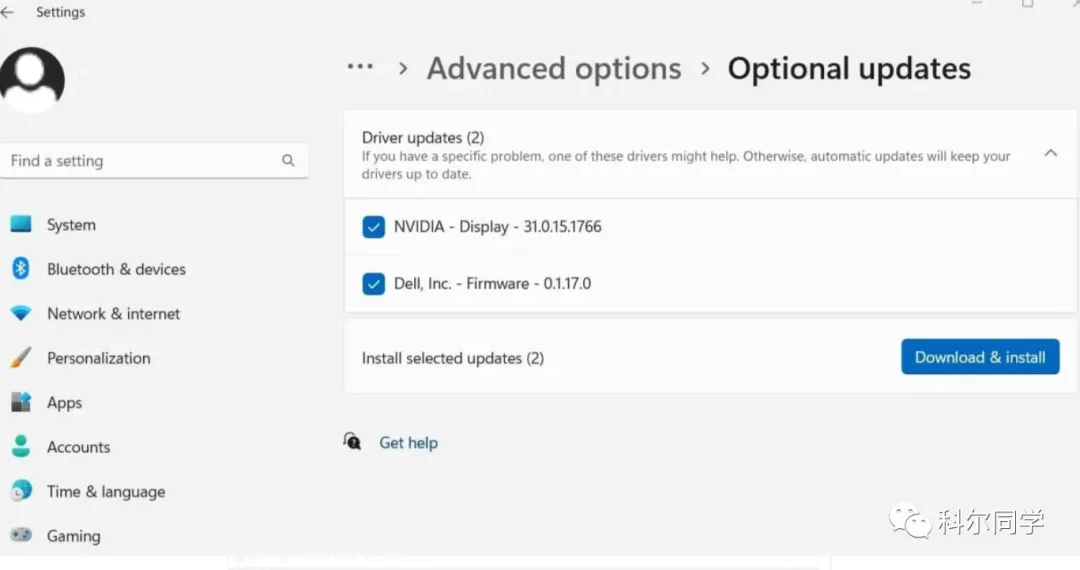Click the search magnifier icon
The width and height of the screenshot is (1080, 570).
[x=288, y=161]
